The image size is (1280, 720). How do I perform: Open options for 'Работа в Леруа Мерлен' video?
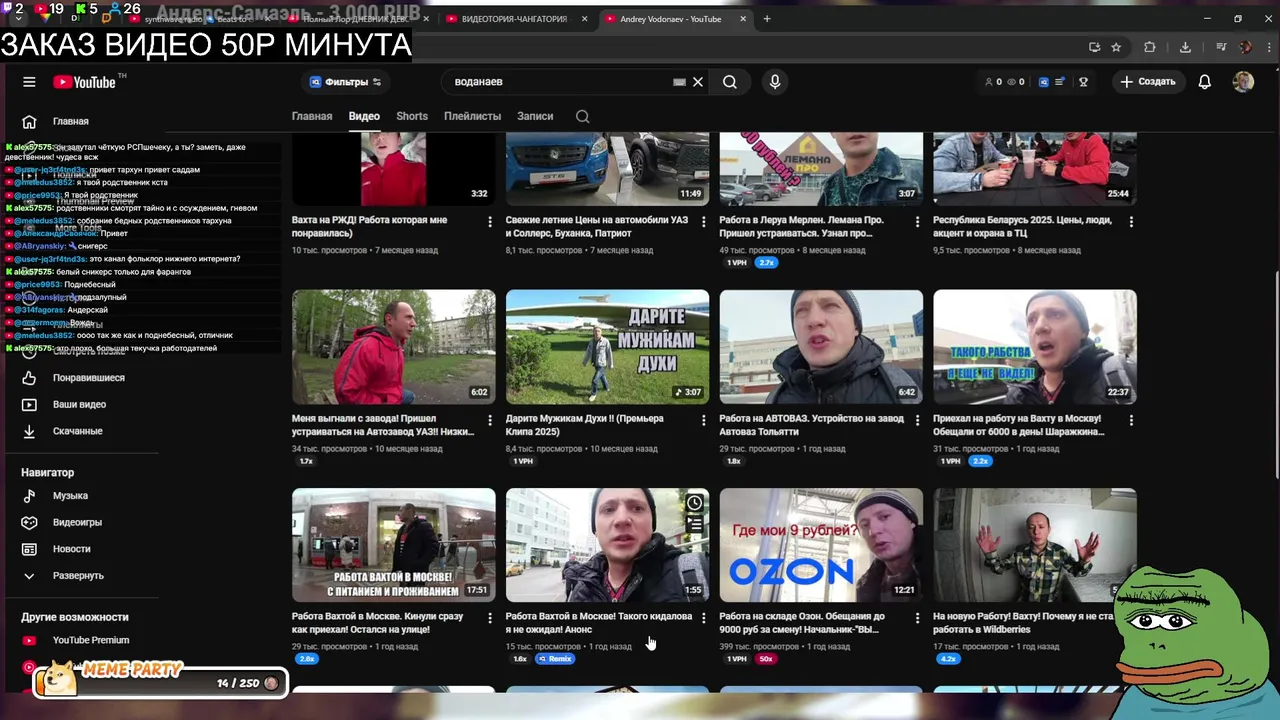click(x=917, y=222)
